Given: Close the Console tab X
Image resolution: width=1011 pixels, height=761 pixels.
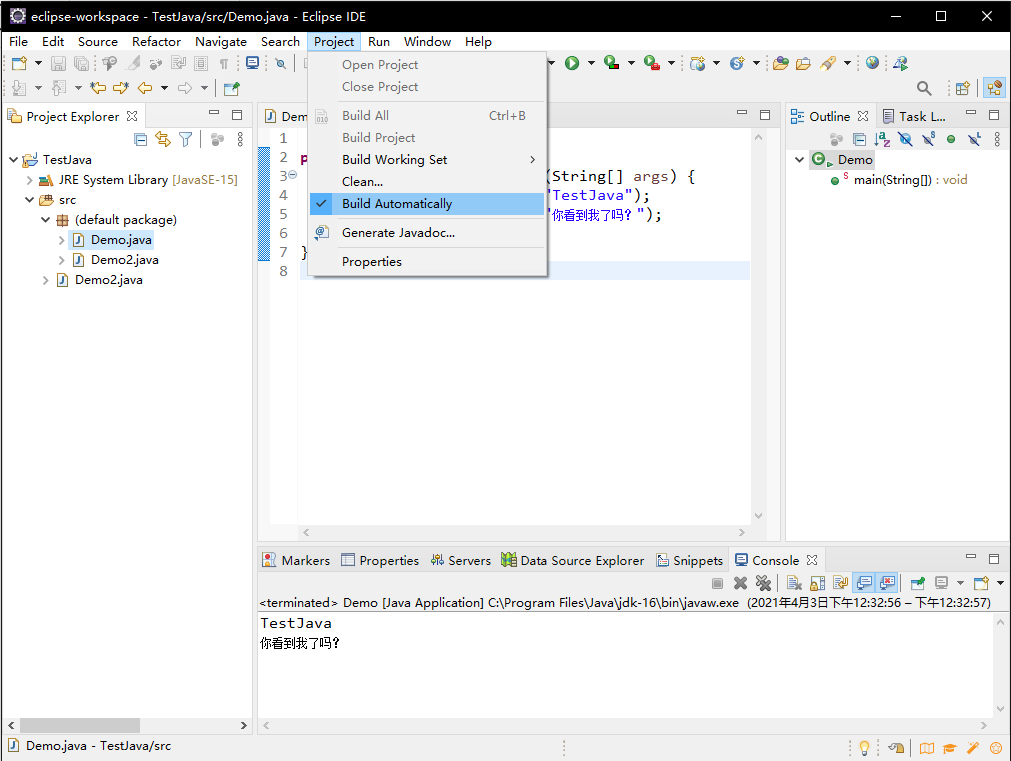Looking at the screenshot, I should (812, 560).
